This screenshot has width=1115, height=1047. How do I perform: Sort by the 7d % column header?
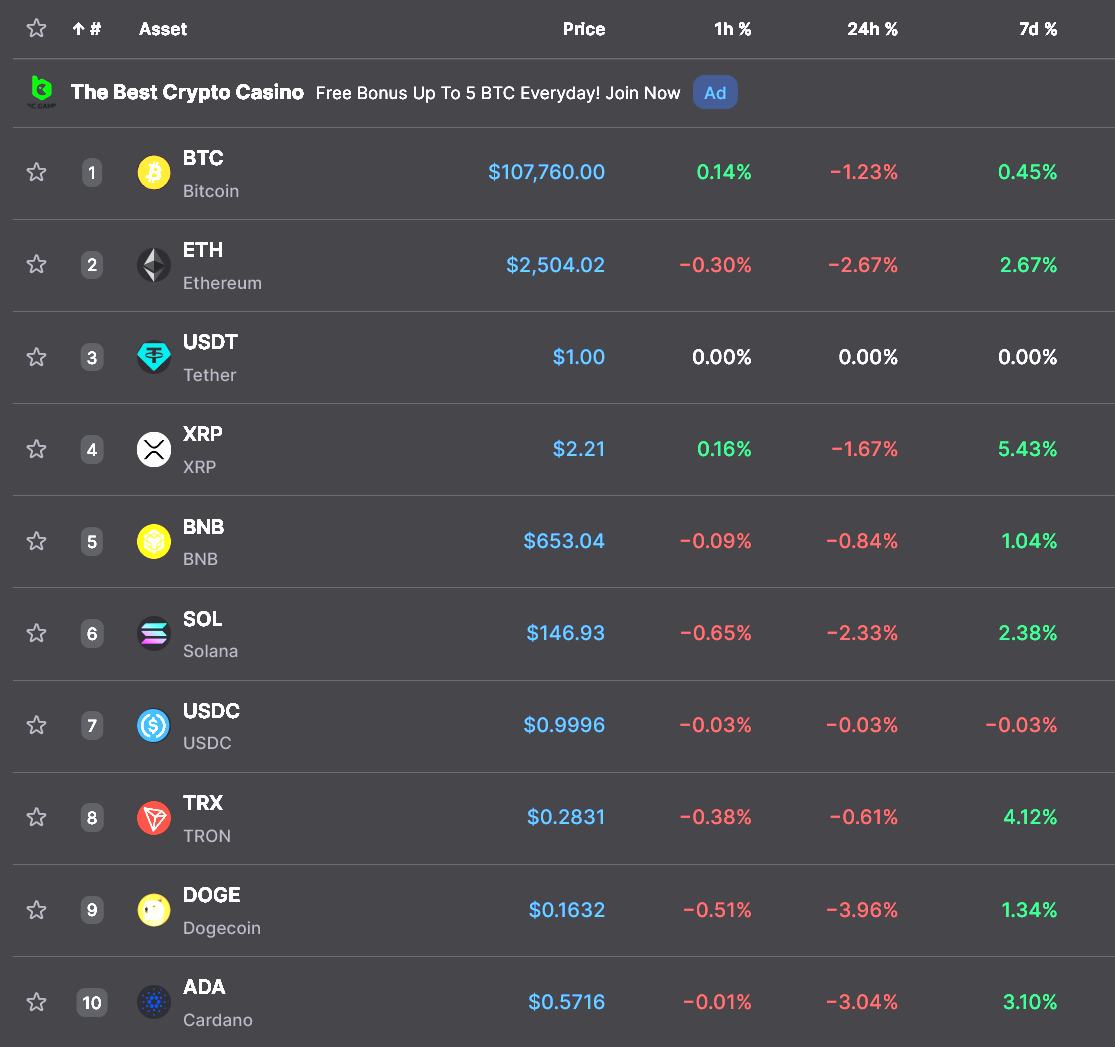(1037, 29)
